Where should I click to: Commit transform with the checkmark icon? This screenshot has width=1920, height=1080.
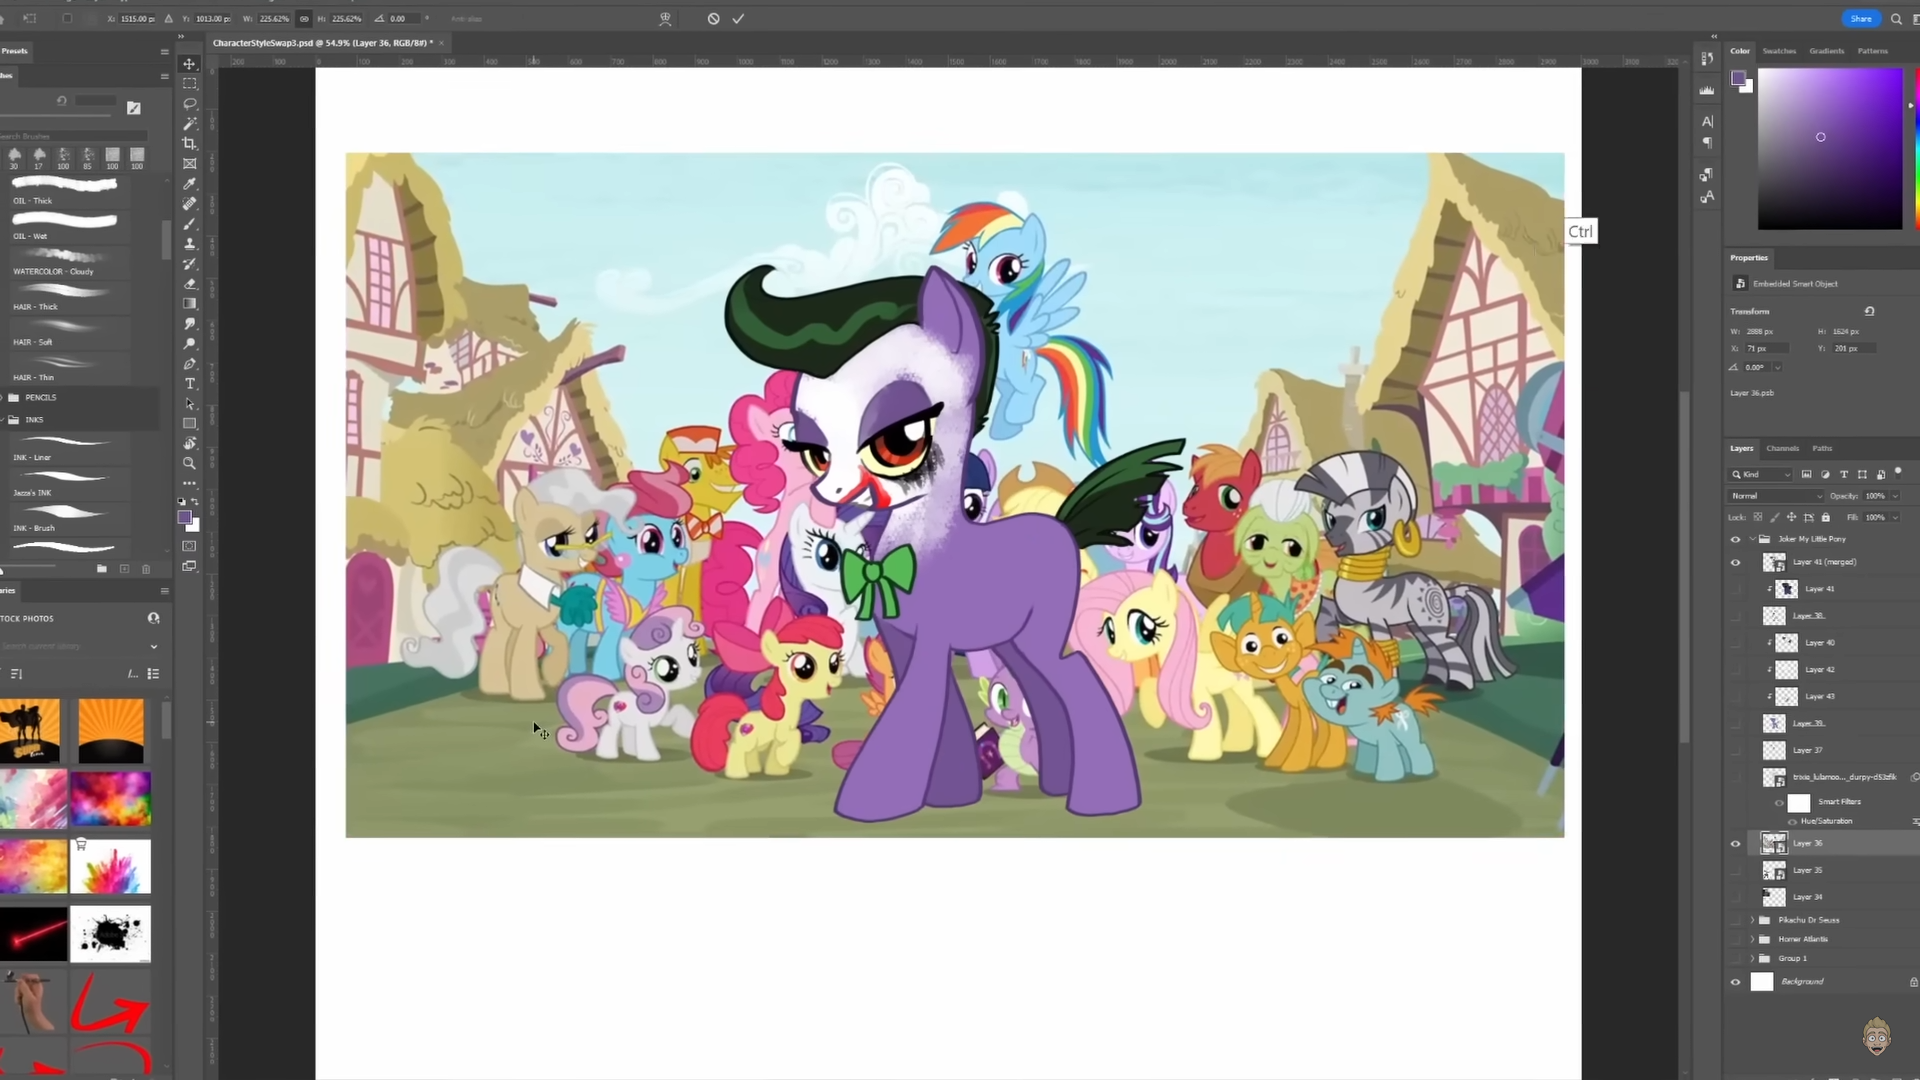tap(738, 18)
